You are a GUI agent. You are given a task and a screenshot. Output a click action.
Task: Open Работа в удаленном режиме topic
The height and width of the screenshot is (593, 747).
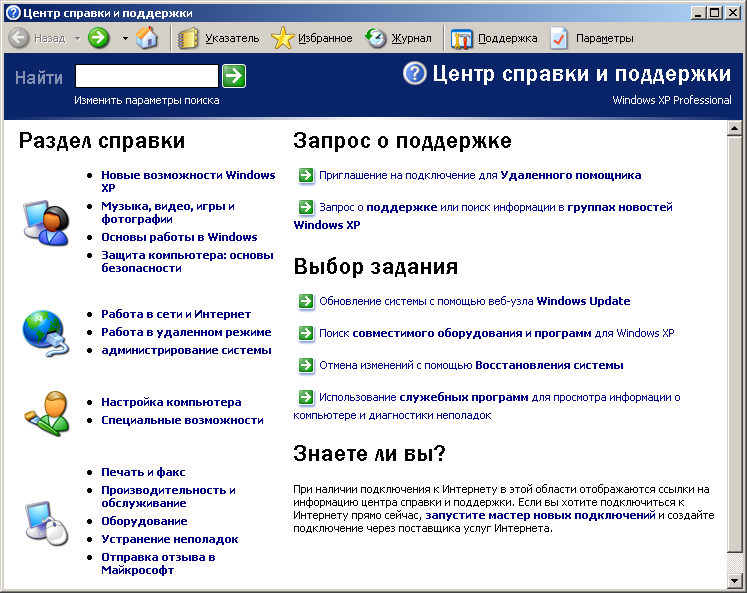(x=186, y=332)
